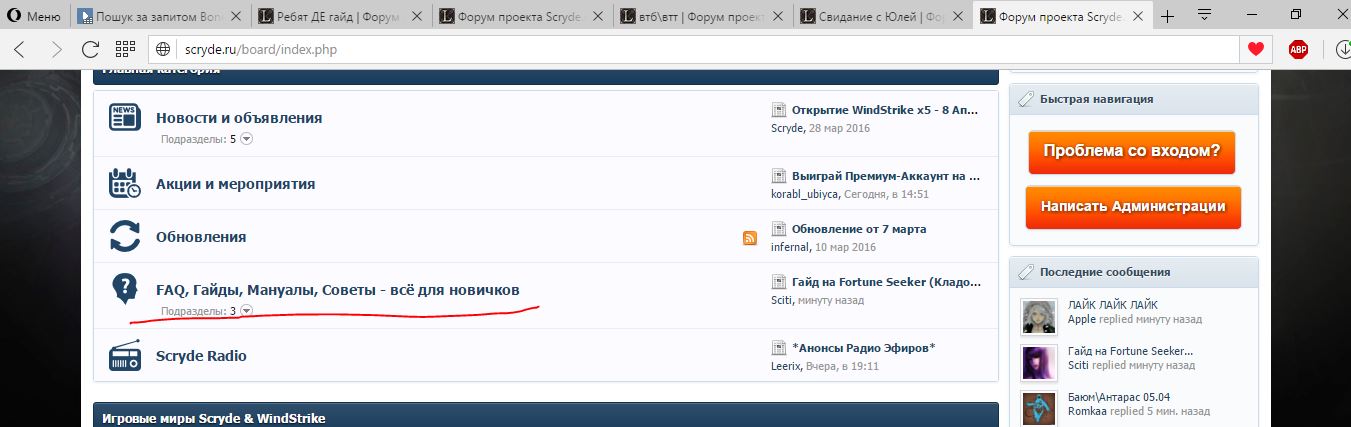The width and height of the screenshot is (1351, 427).
Task: Click Apple's avatar in latest messages
Action: click(1039, 317)
